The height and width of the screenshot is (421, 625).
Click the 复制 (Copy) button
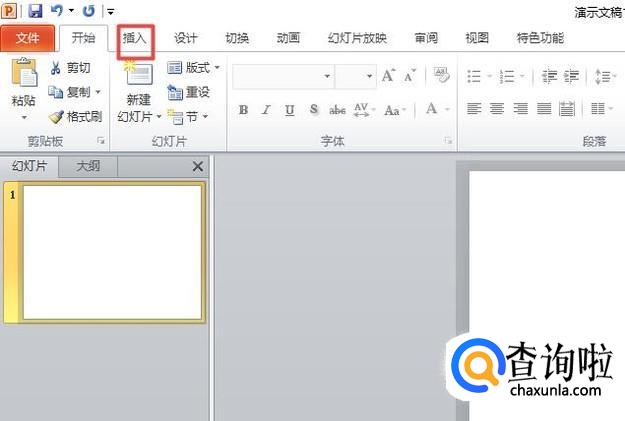pyautogui.click(x=69, y=92)
